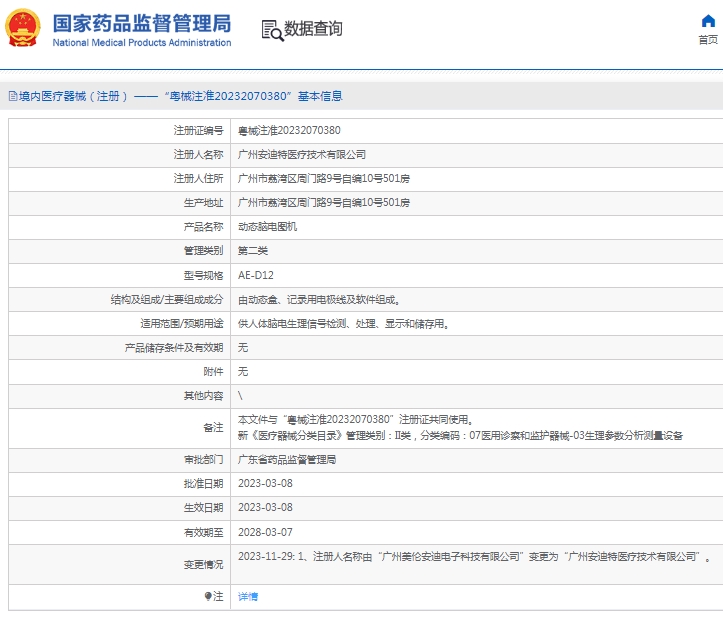Click the national emblem logo

point(22,28)
